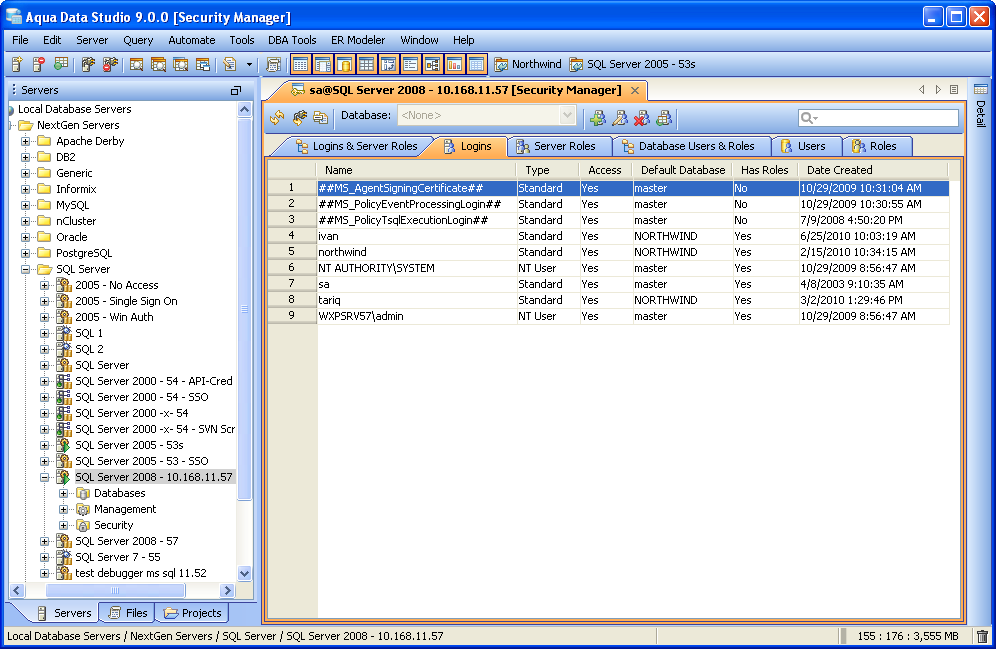Open the Files tab at bottom left
The height and width of the screenshot is (649, 996).
point(127,613)
